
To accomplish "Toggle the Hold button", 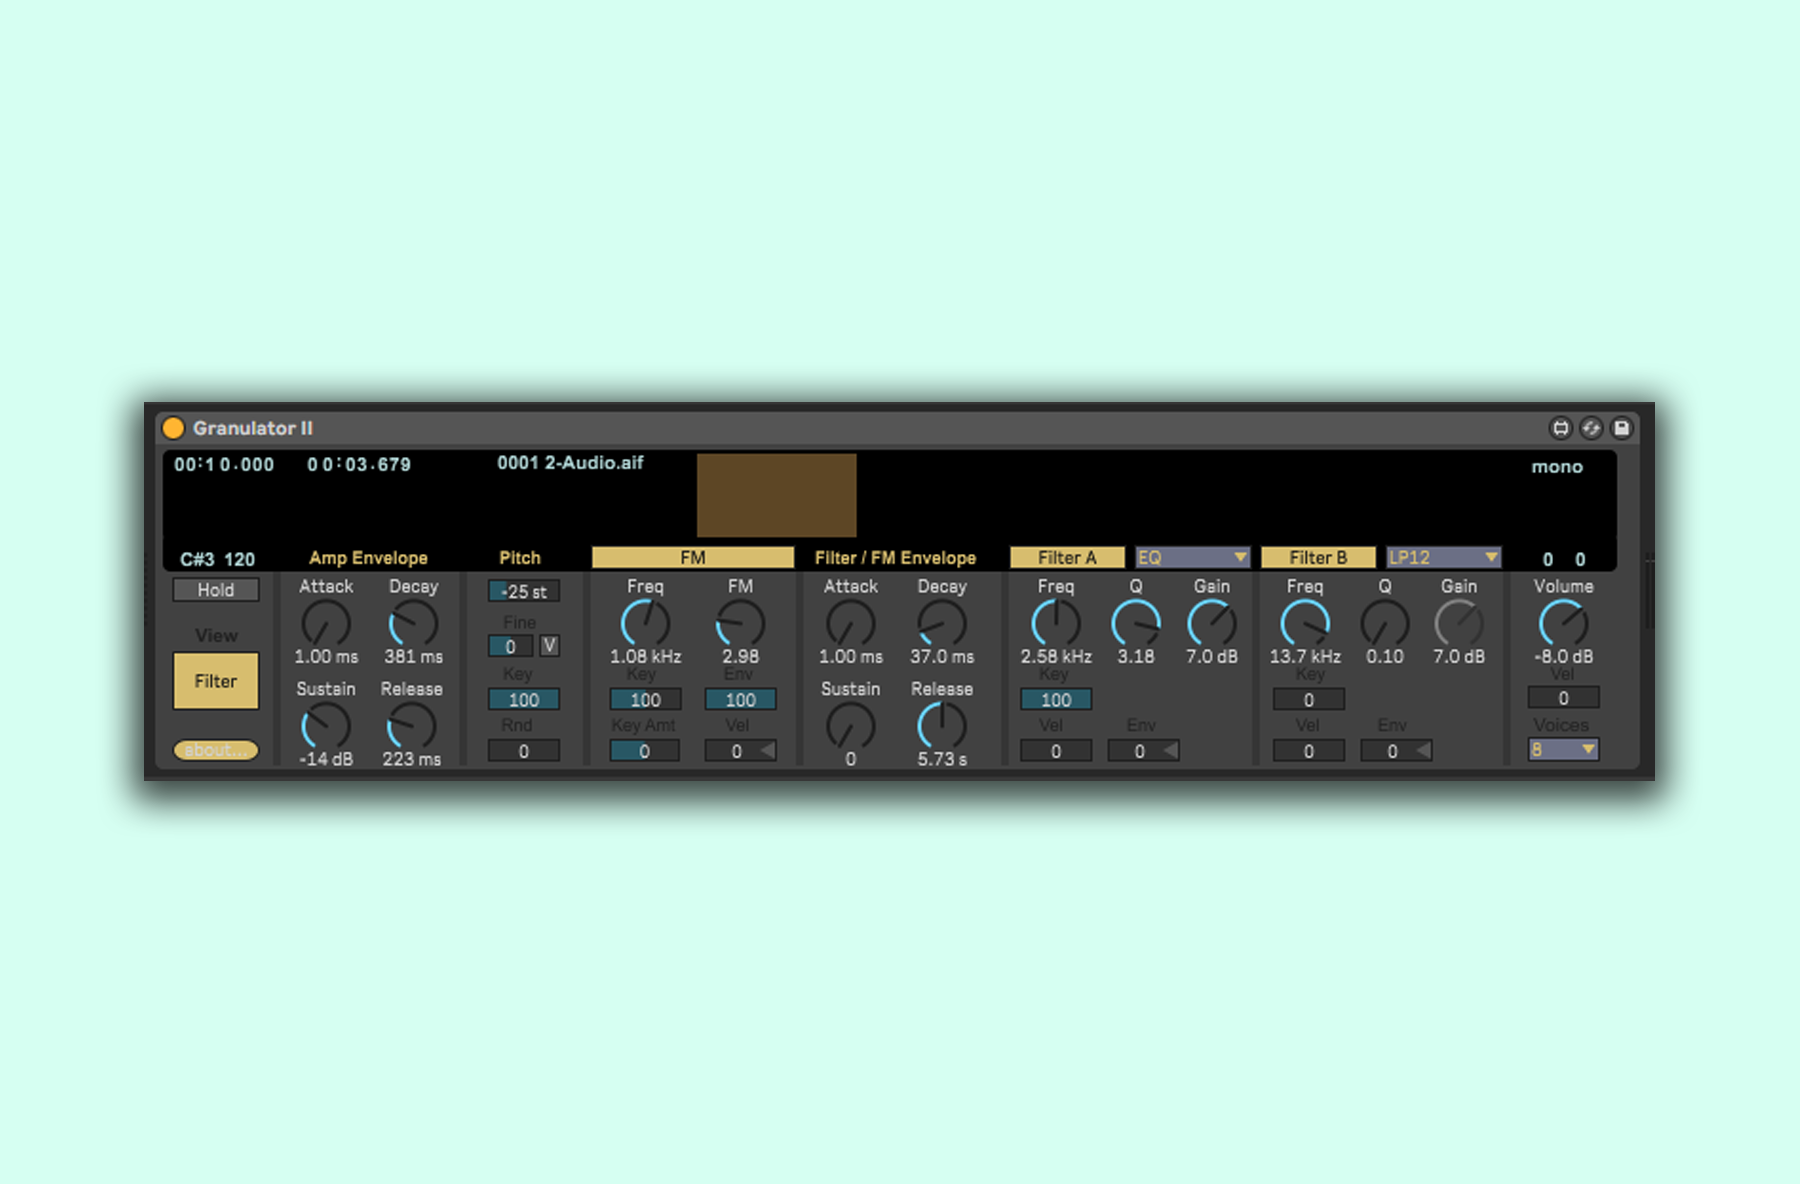I will point(216,590).
